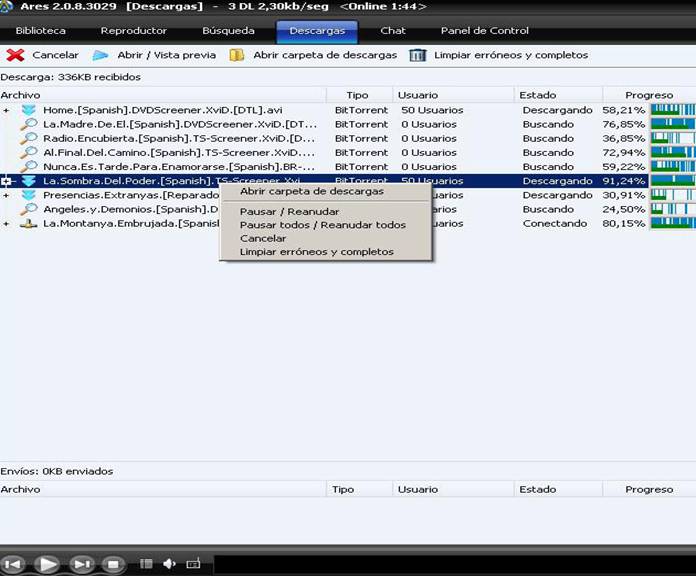Screen dimensions: 696x576
Task: Sort downloads by Tipo column header
Action: click(360, 95)
